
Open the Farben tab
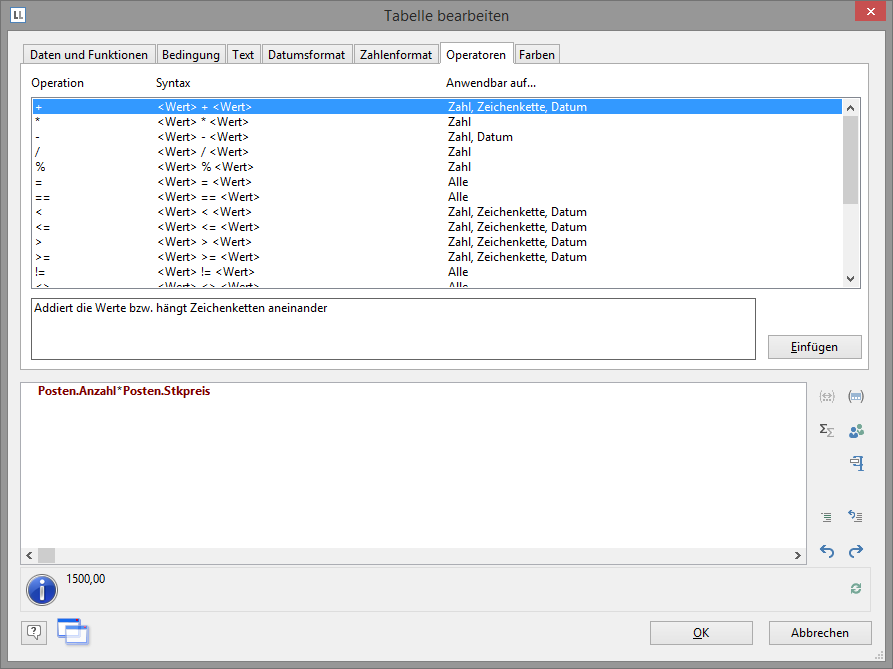(x=537, y=55)
